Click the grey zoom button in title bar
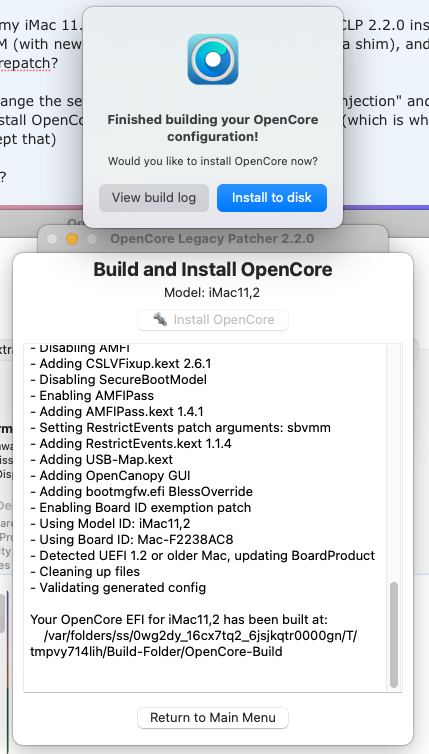The height and width of the screenshot is (754, 429). click(92, 239)
